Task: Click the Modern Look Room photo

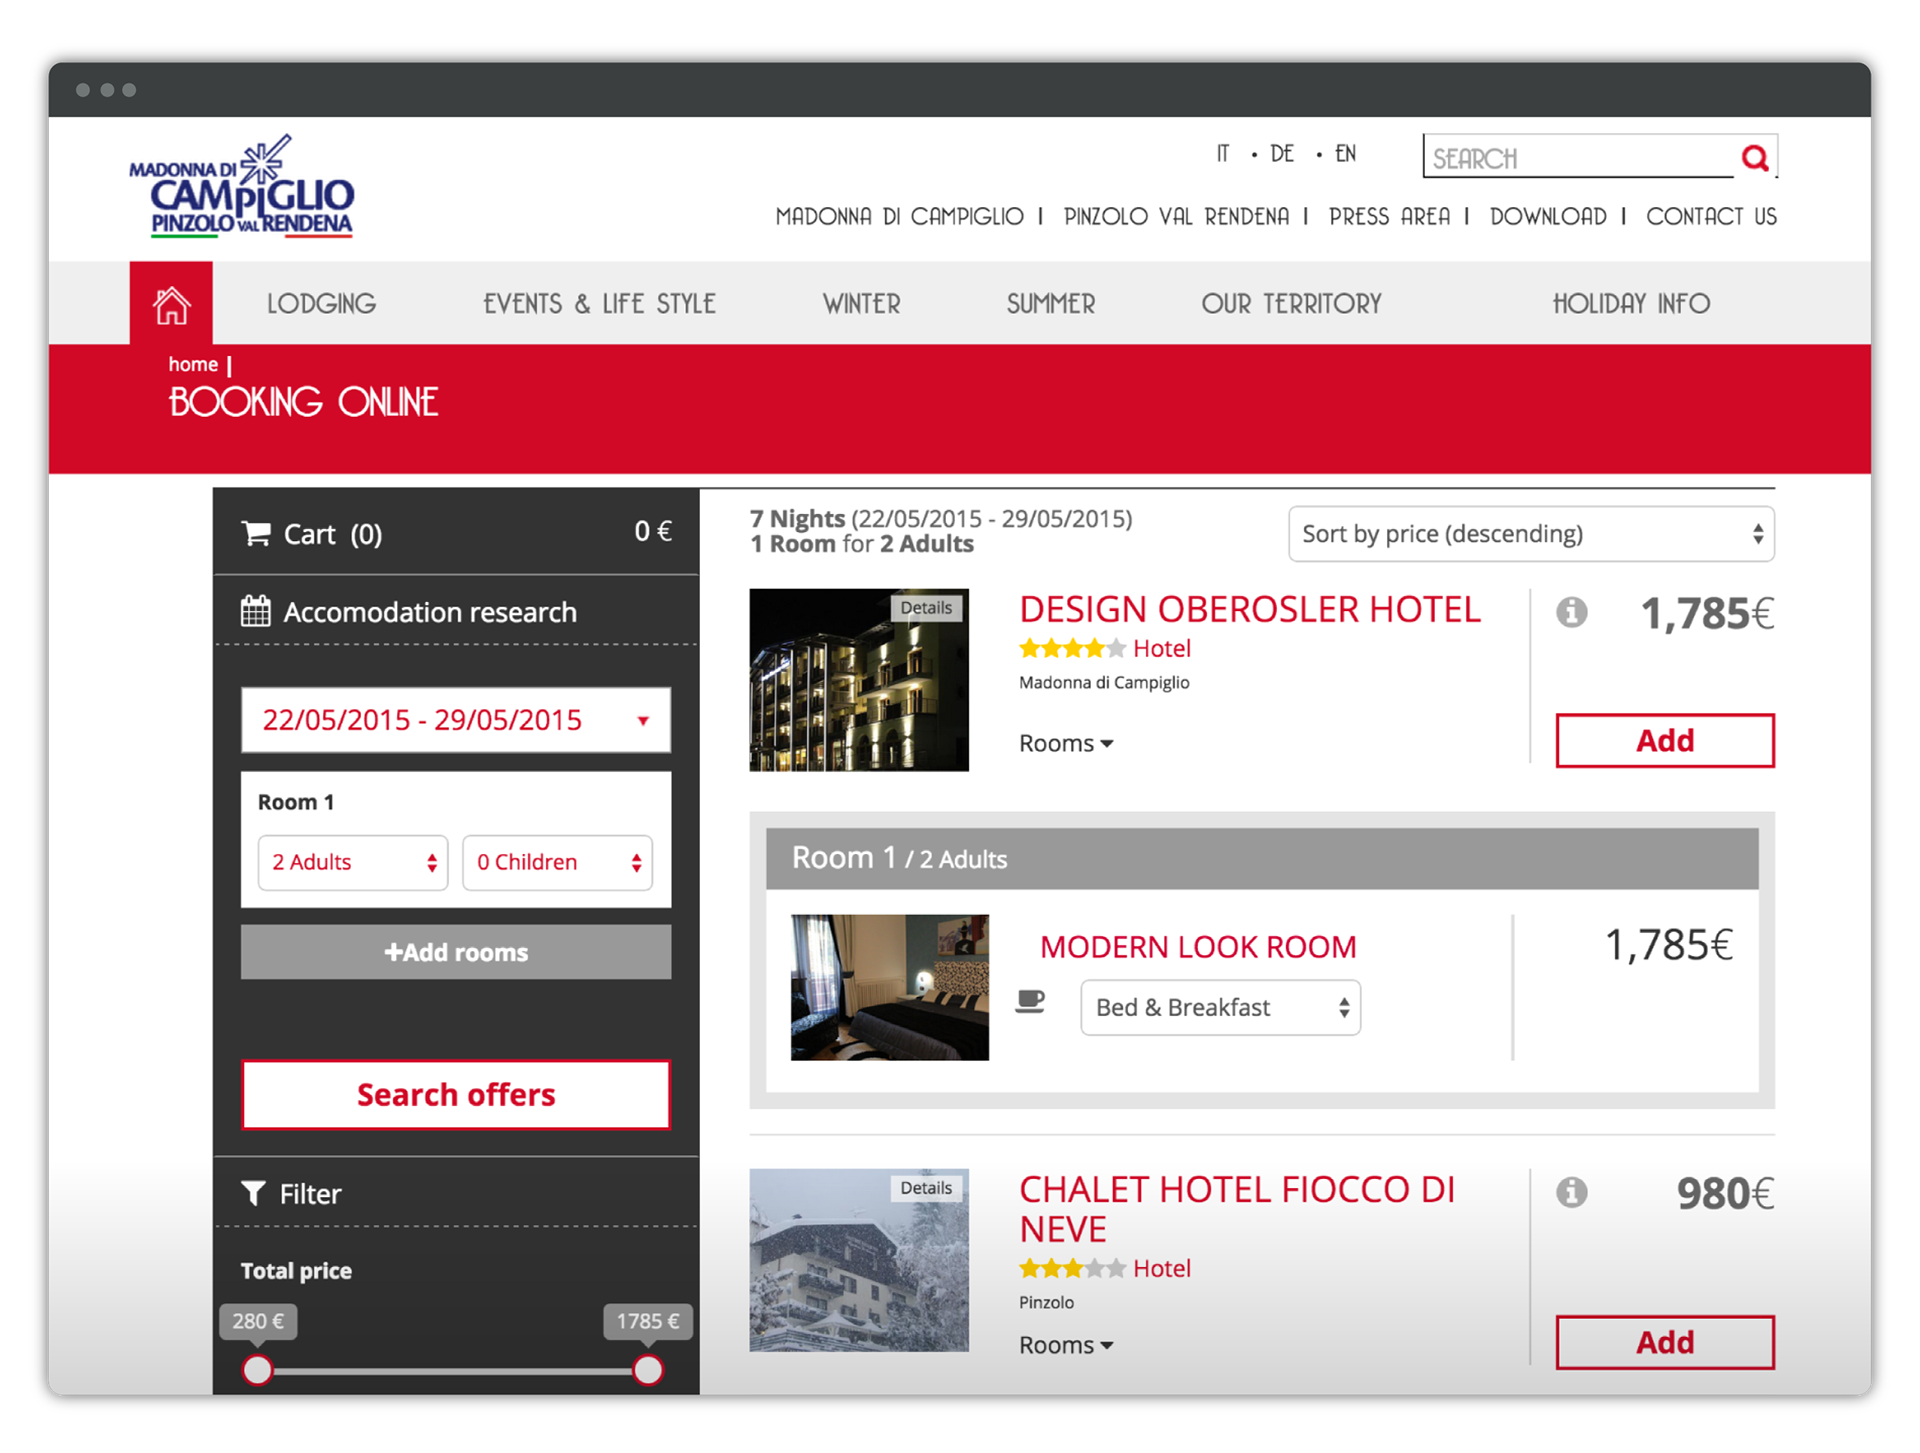Action: pos(890,987)
